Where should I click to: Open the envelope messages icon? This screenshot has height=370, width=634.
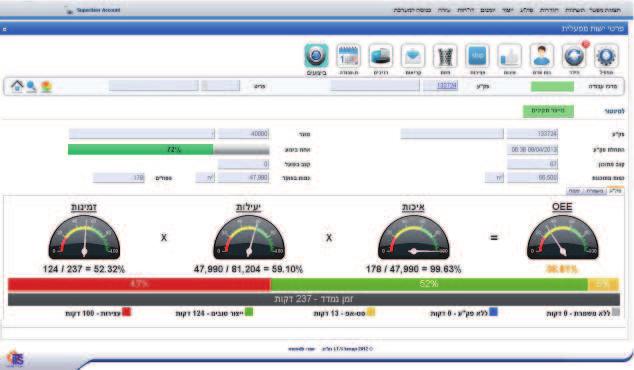(413, 56)
